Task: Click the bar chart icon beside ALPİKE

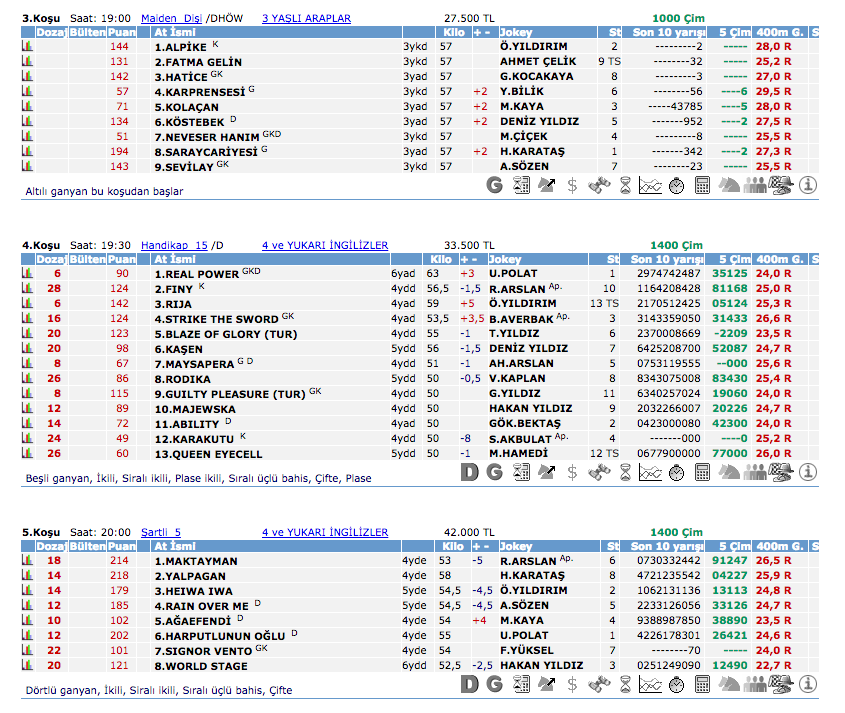Action: 27,47
